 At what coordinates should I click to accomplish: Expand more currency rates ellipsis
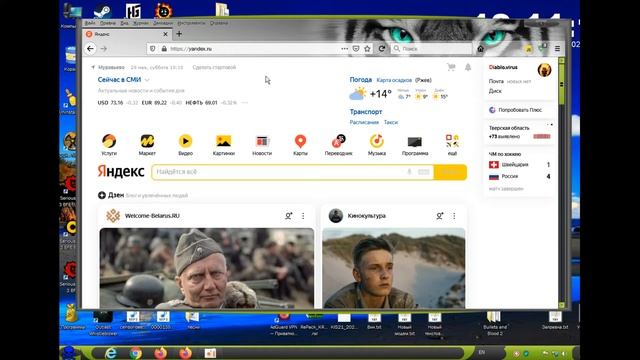(244, 102)
